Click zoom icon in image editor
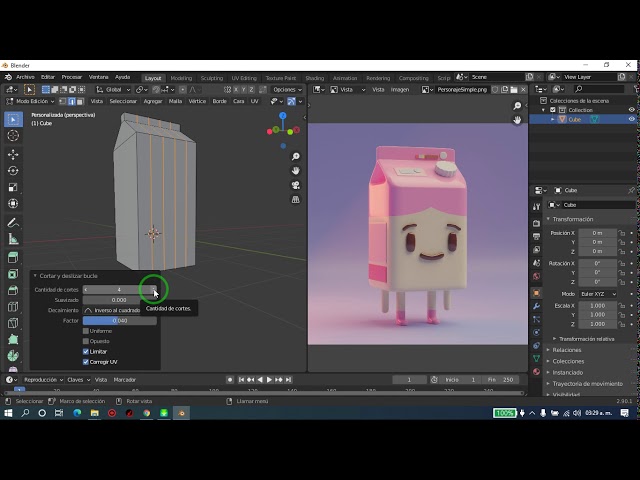The height and width of the screenshot is (480, 640). click(517, 106)
